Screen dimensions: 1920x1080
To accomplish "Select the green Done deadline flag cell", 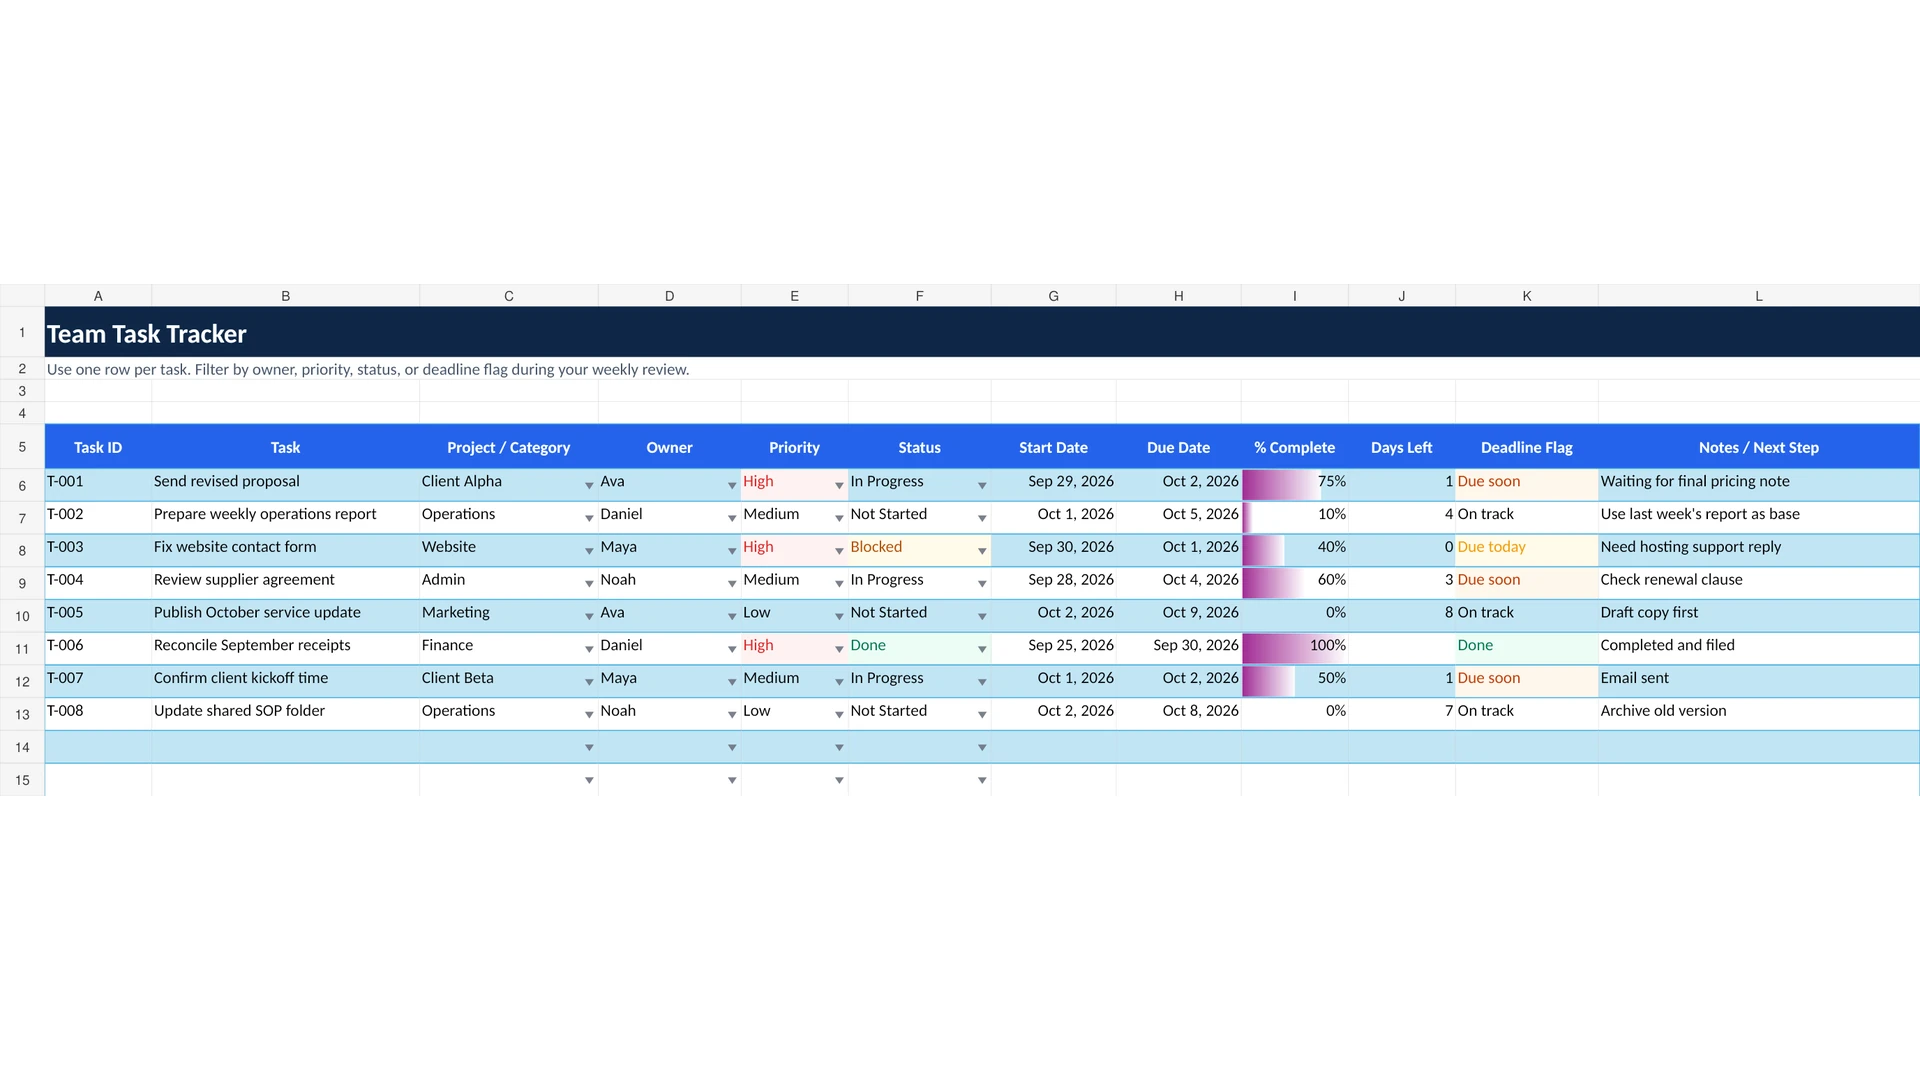I will coord(1527,649).
